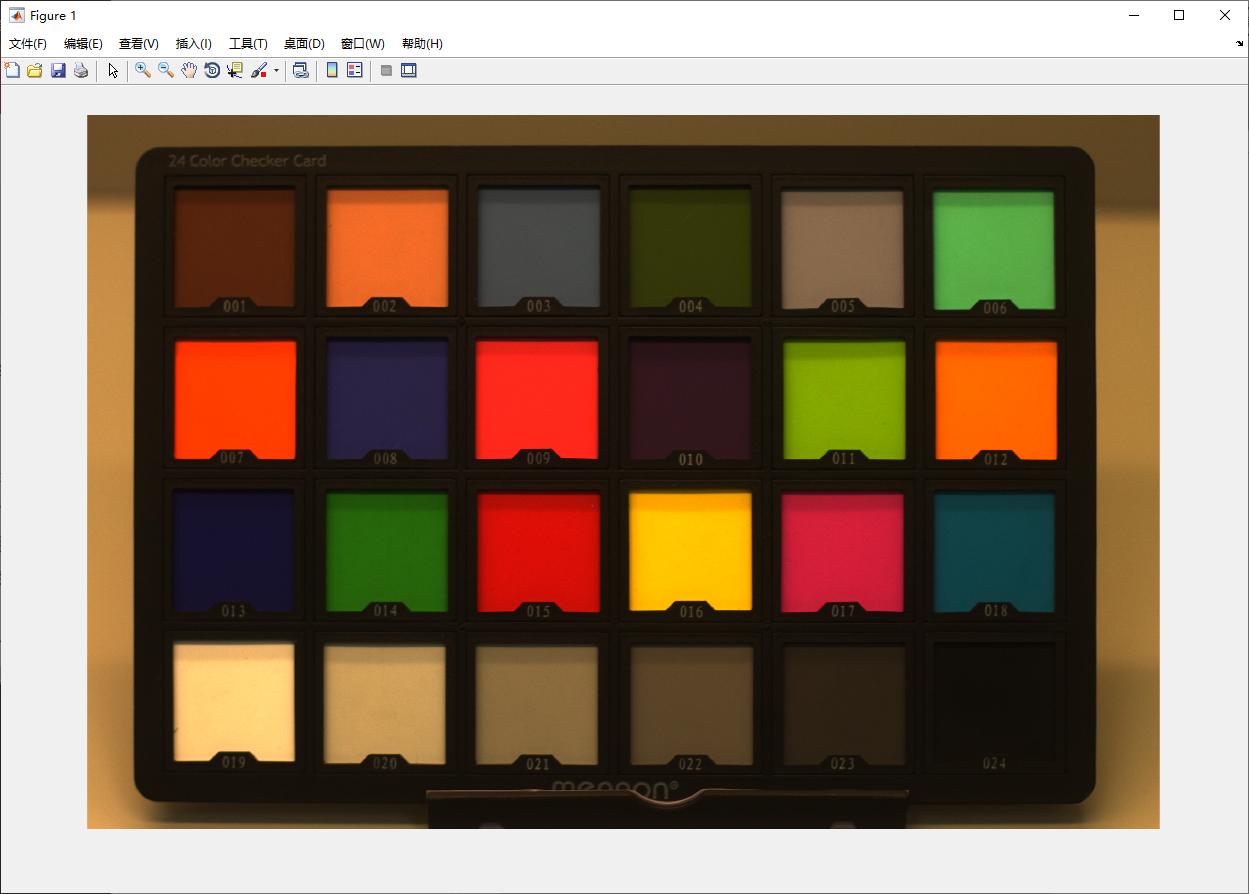Image resolution: width=1249 pixels, height=894 pixels.
Task: Insert a legend using the toolbar icon
Action: 355,70
